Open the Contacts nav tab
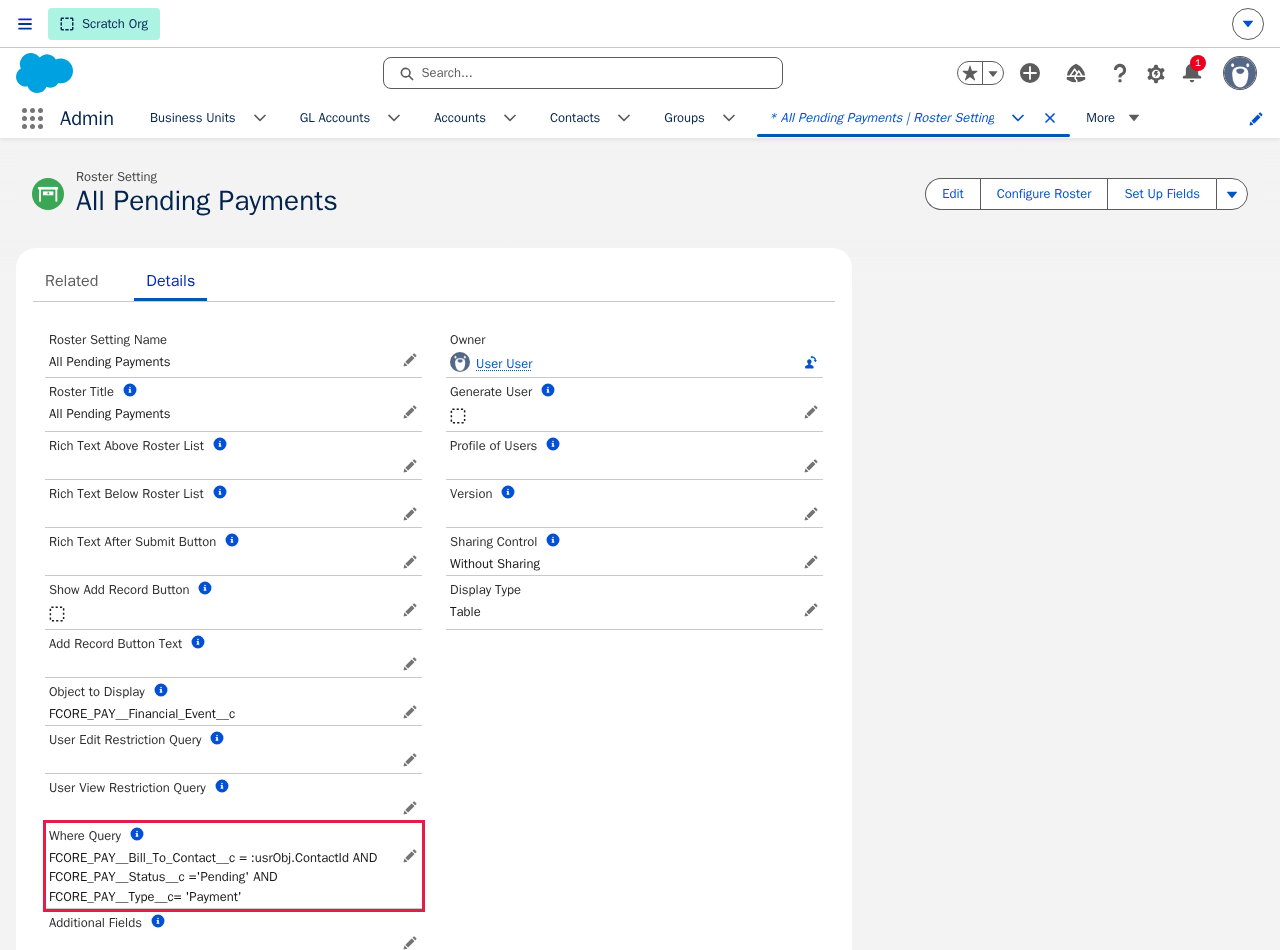Image resolution: width=1280 pixels, height=950 pixels. [x=575, y=118]
